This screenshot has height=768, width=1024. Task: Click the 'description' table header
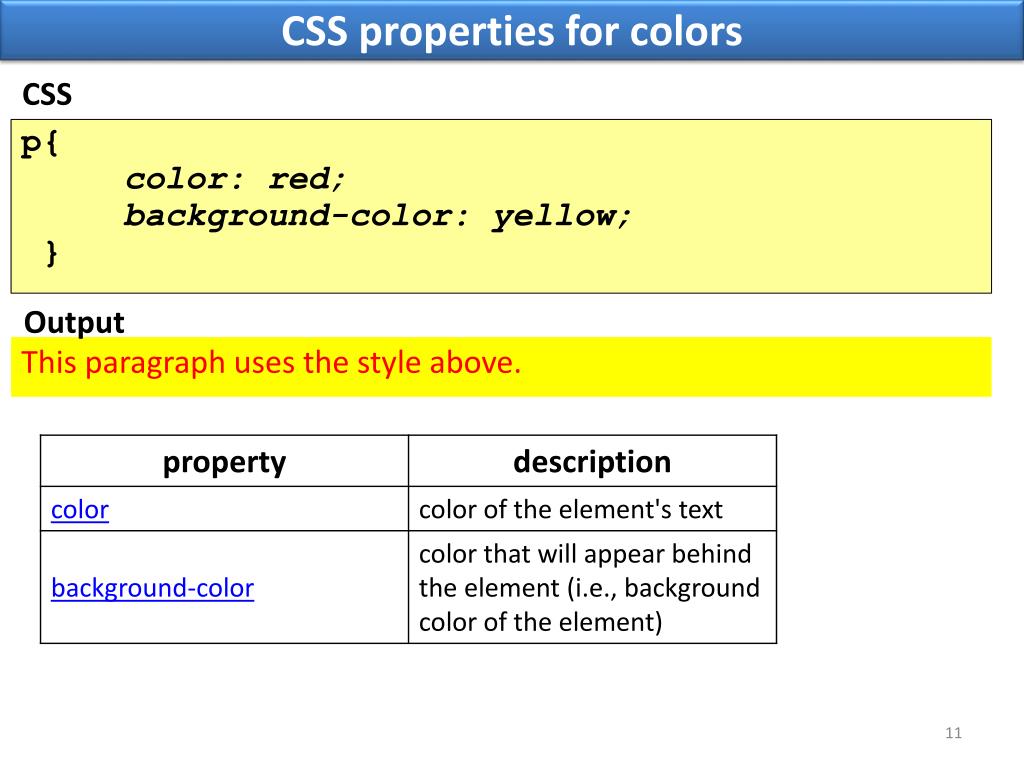click(x=592, y=462)
